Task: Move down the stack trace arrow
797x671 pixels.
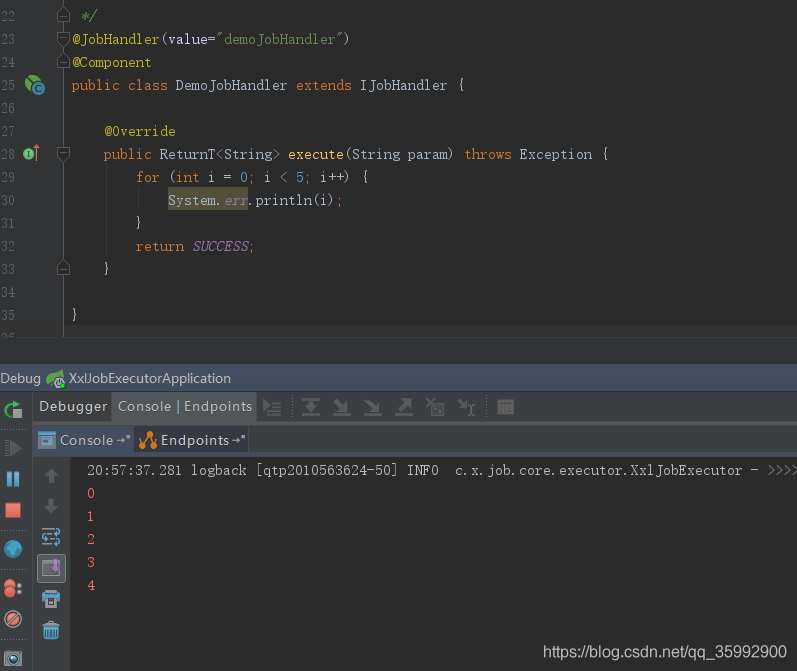Action: pyautogui.click(x=51, y=506)
